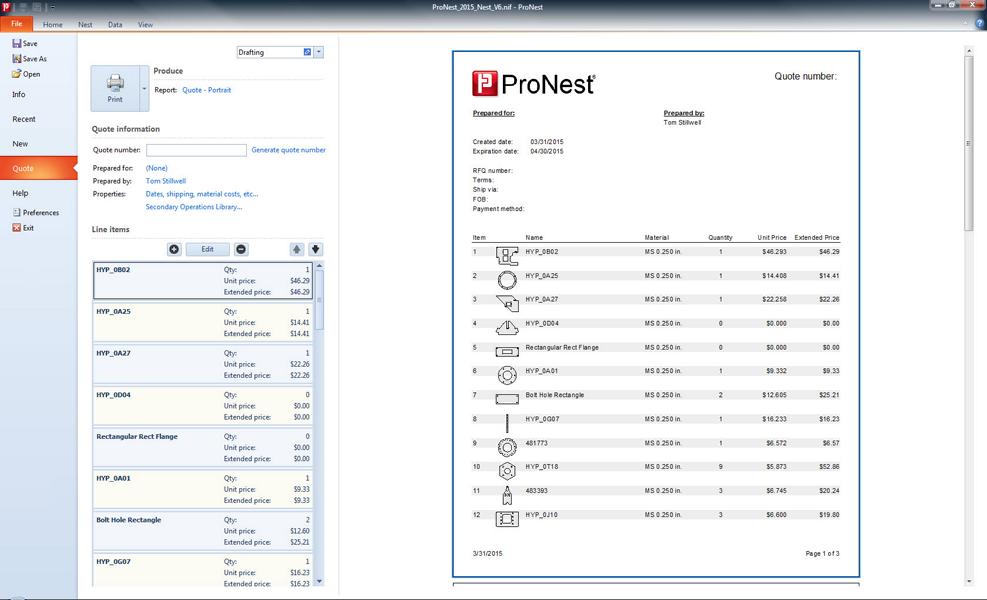Select the Rectangular Rect Flange line item

(x=203, y=447)
